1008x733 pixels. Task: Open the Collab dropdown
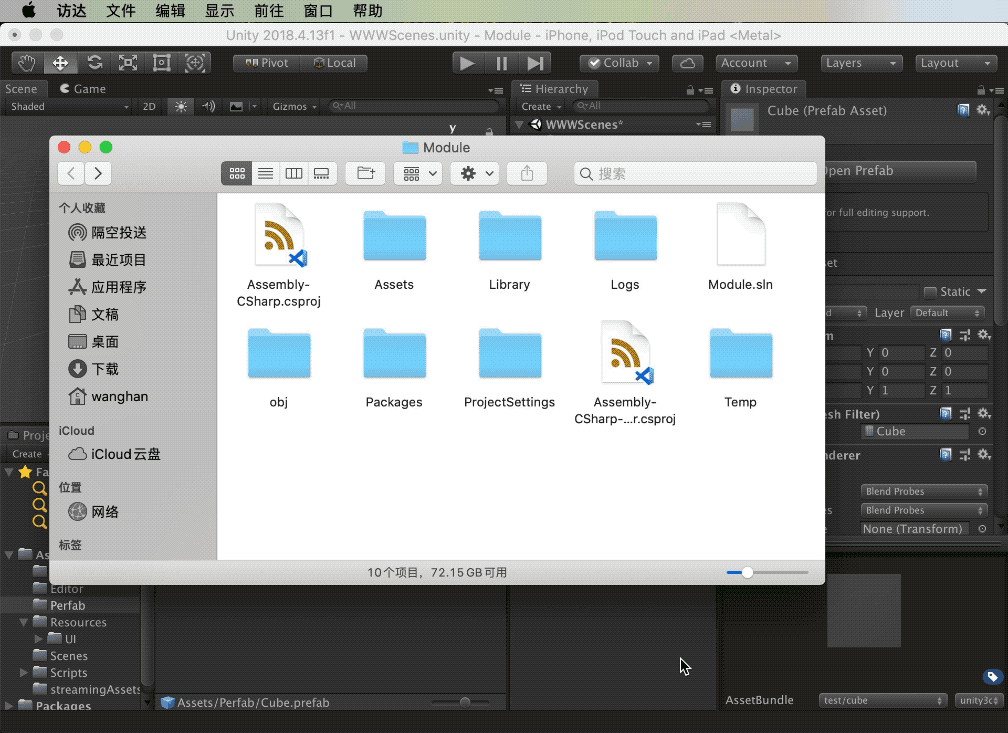pos(620,63)
